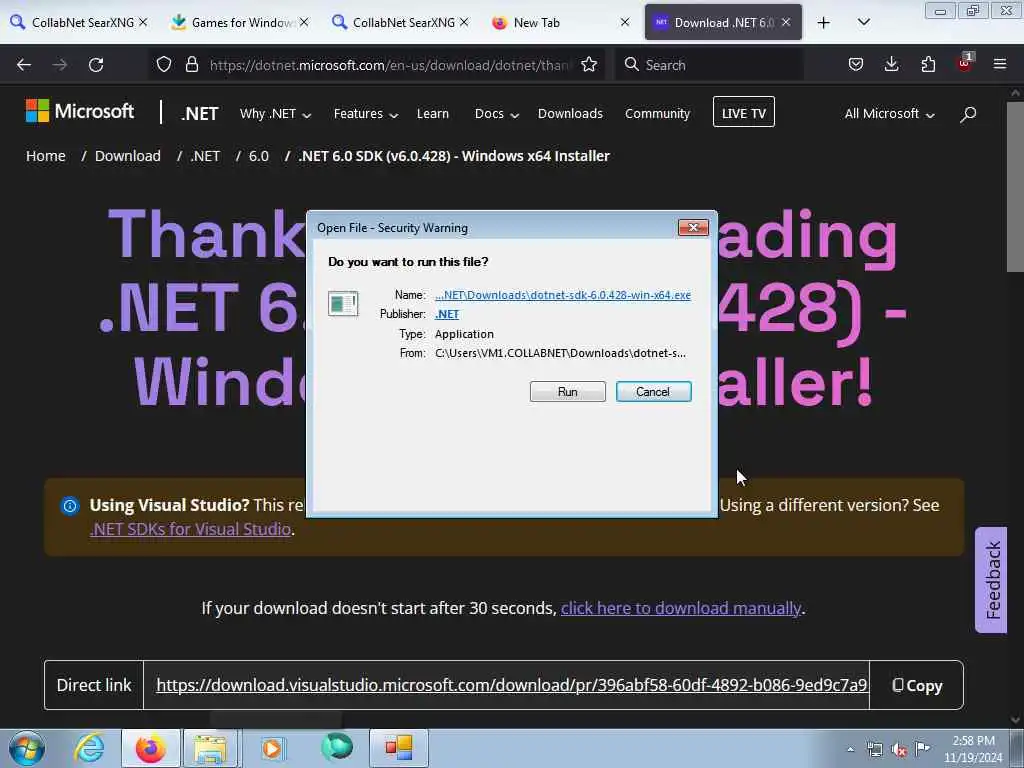Go to 6.0 breadcrumb link
Screen dimensions: 1024x768
click(259, 156)
